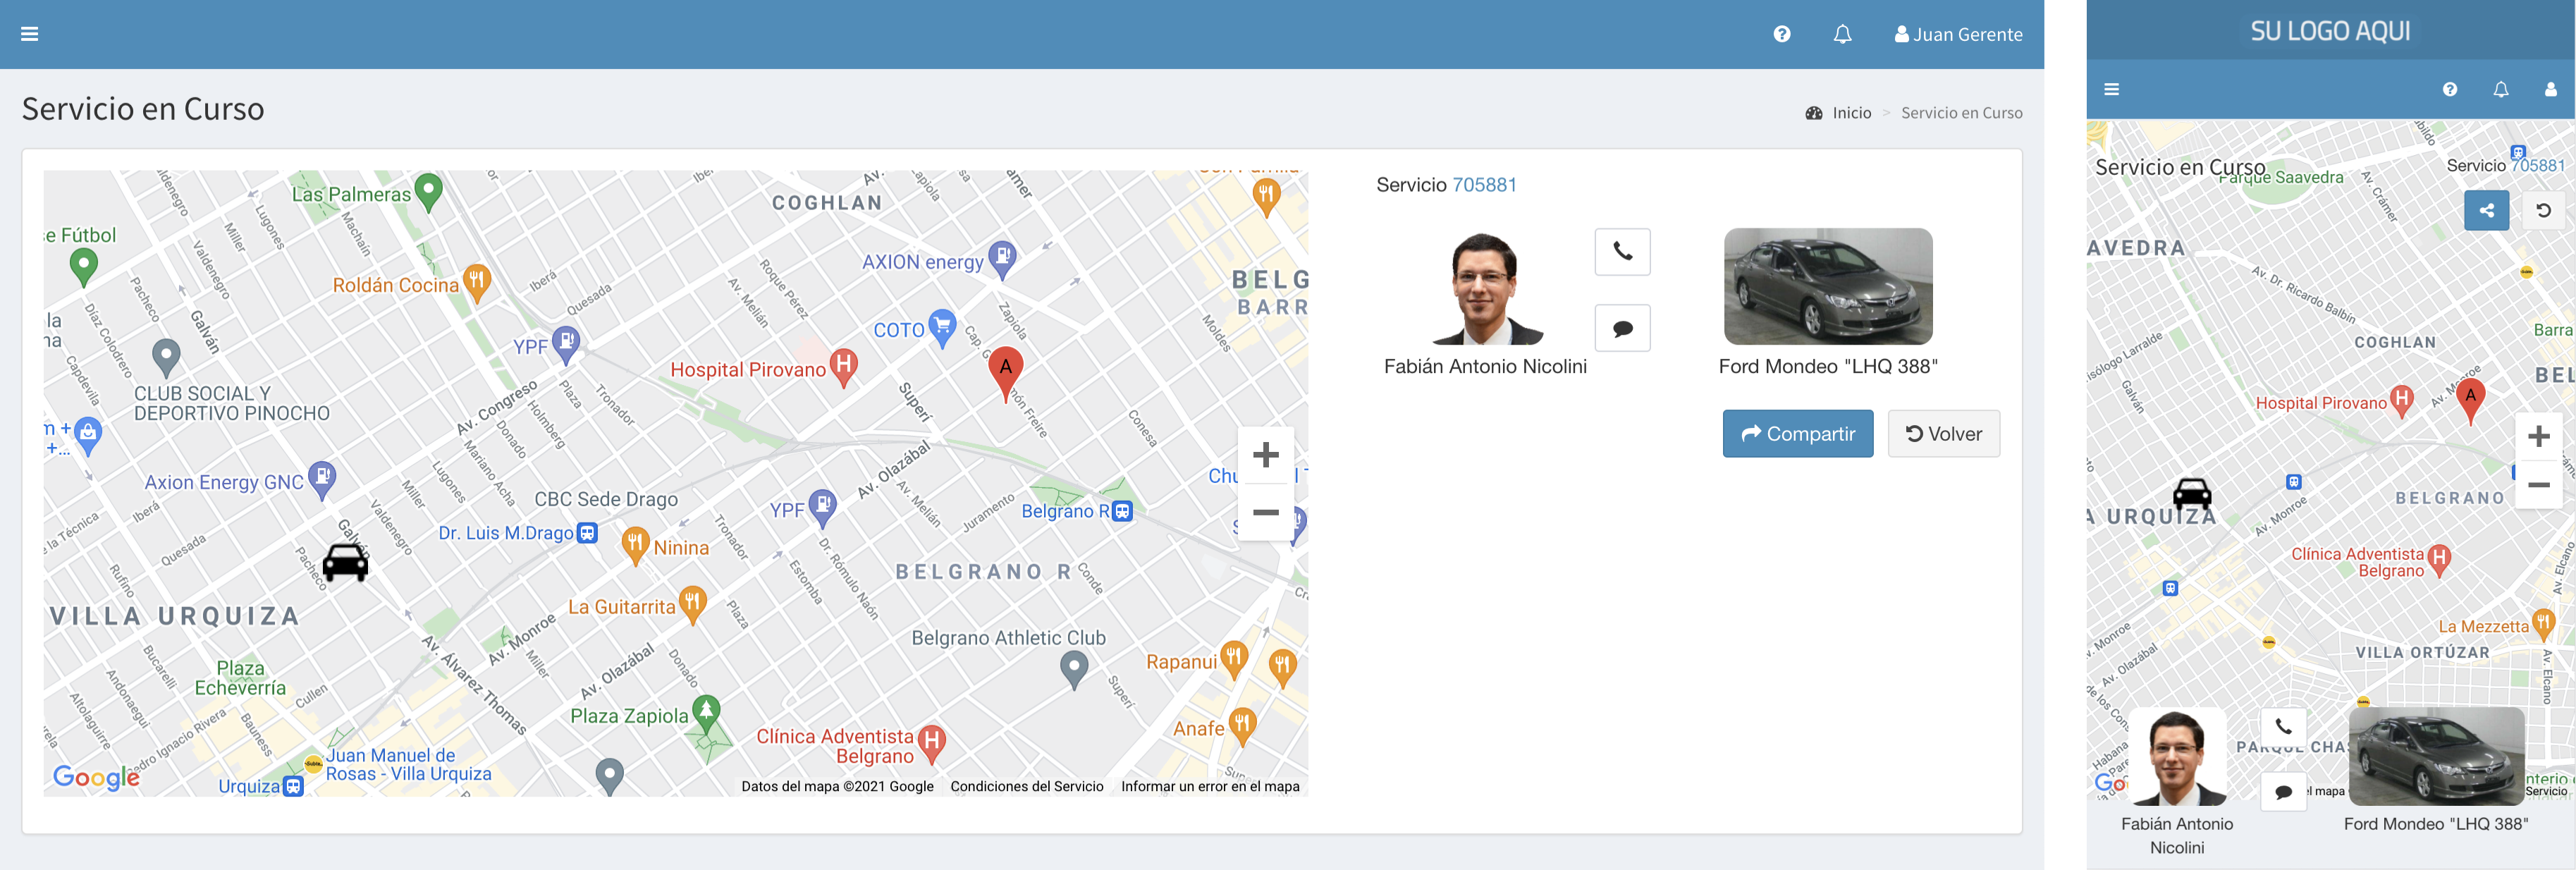Open notifications bell in desktop header

[x=1842, y=34]
